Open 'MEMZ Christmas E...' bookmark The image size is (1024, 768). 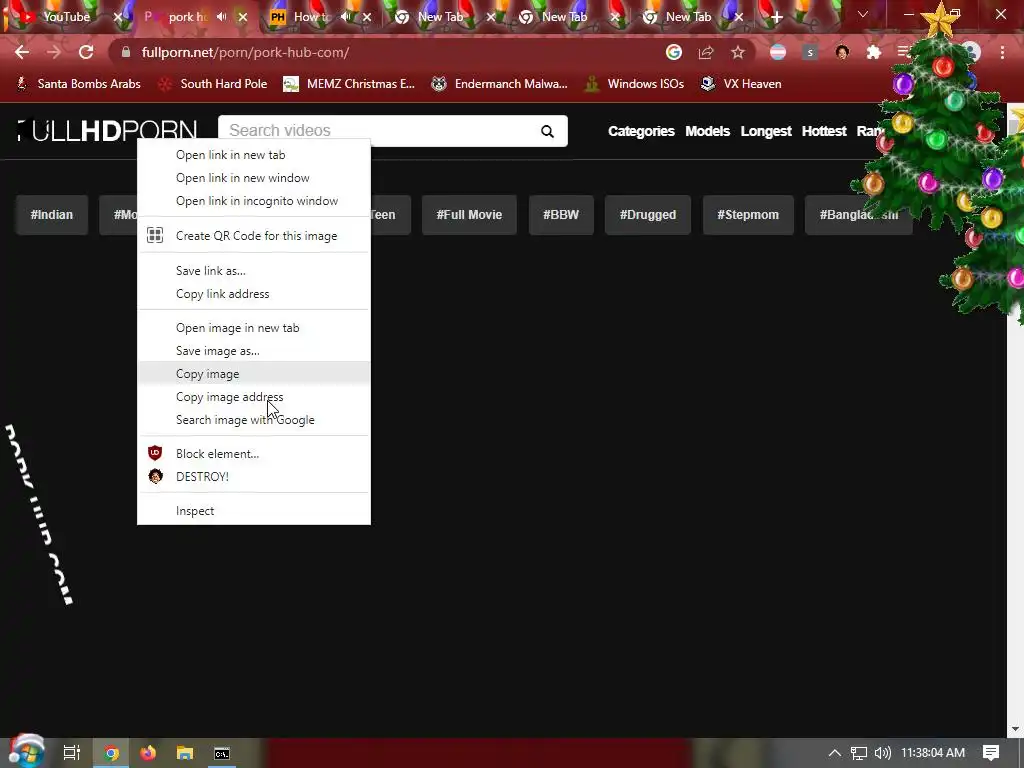coord(349,84)
